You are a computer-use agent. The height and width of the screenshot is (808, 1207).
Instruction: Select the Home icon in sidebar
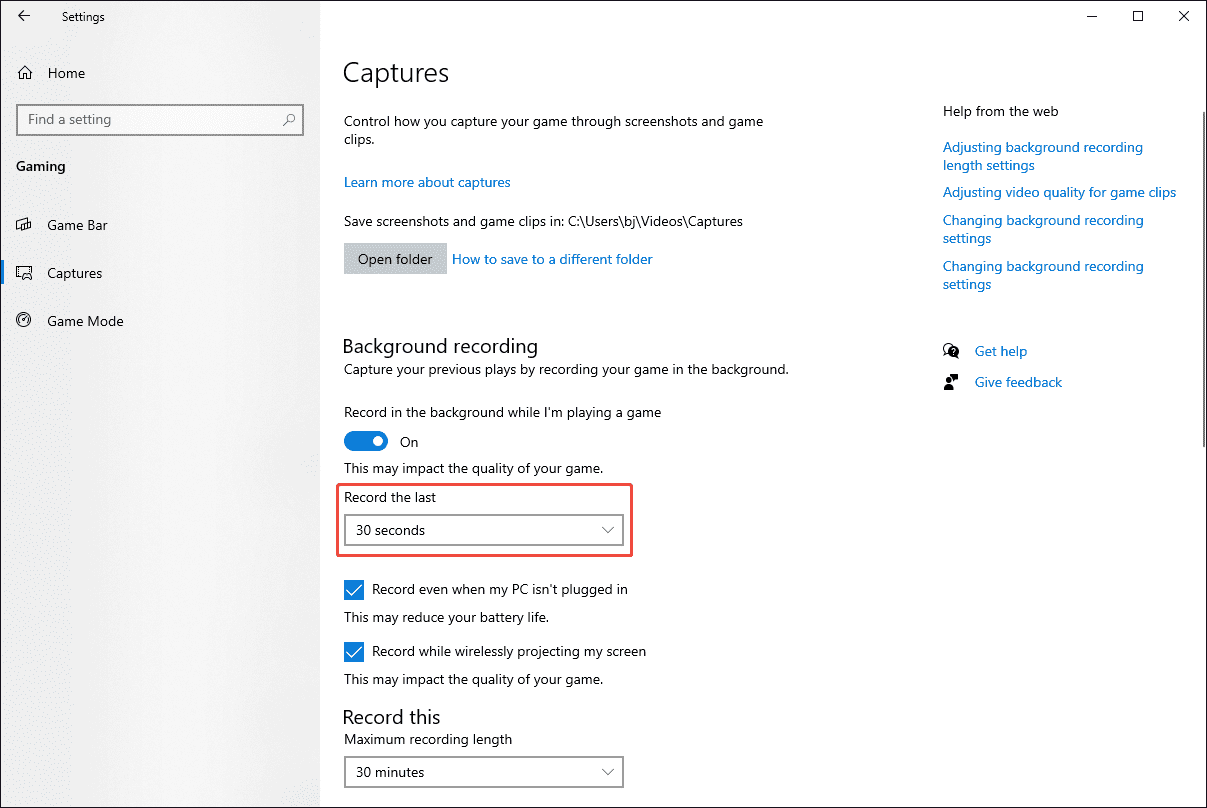[23, 72]
